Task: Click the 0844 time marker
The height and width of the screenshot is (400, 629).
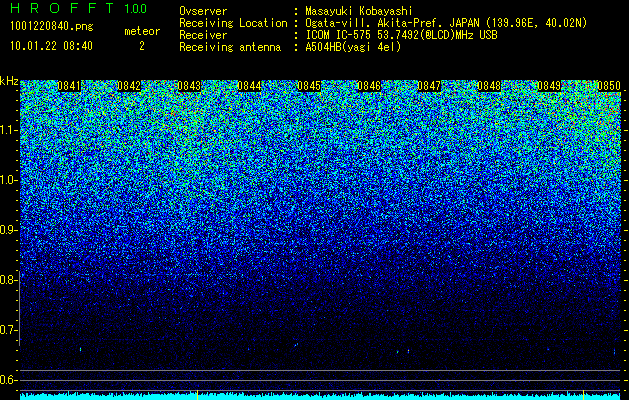Action: 249,86
